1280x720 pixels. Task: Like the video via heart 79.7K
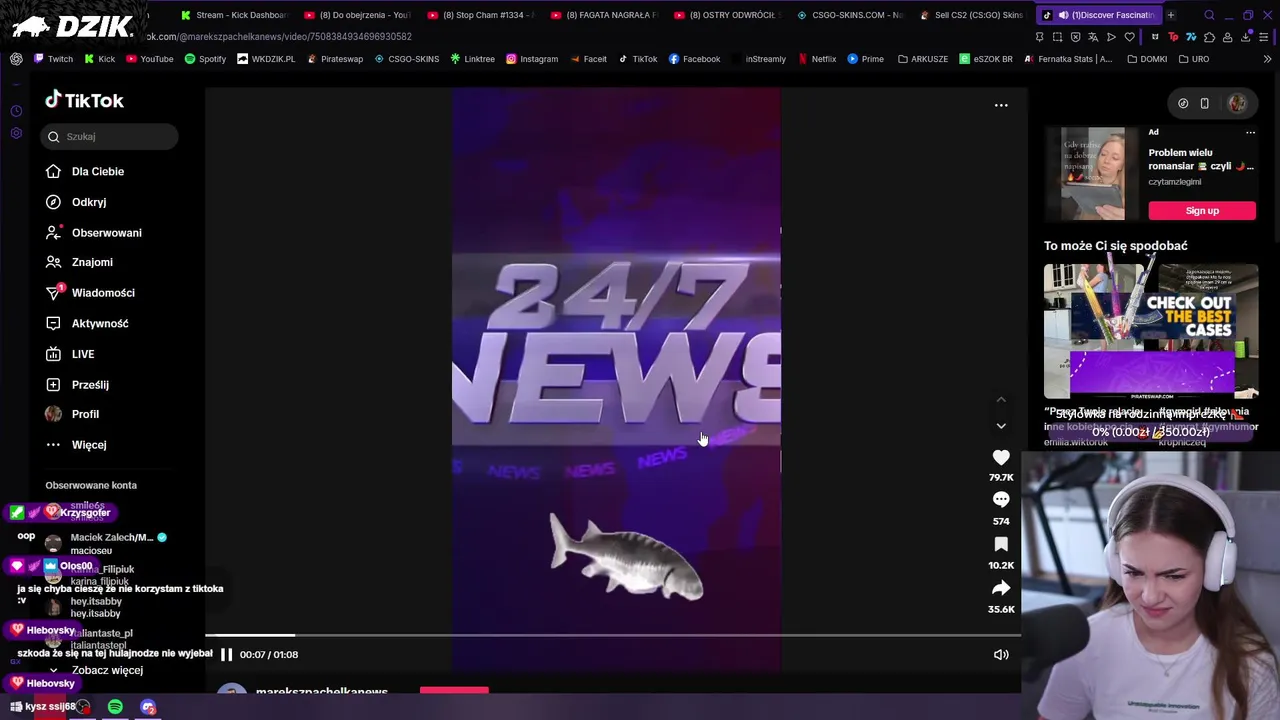point(1001,457)
